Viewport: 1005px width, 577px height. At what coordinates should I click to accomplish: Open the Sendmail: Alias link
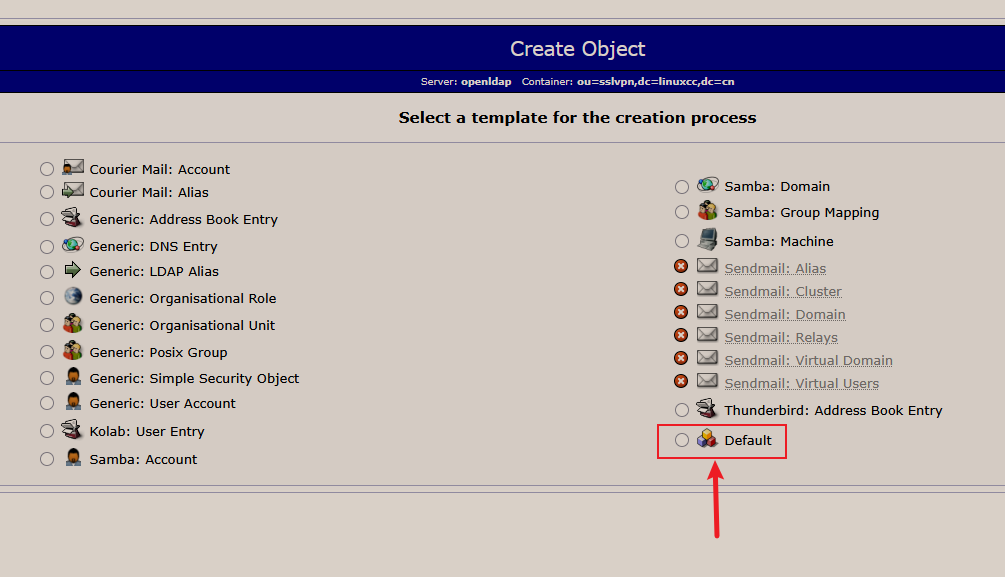coord(775,269)
